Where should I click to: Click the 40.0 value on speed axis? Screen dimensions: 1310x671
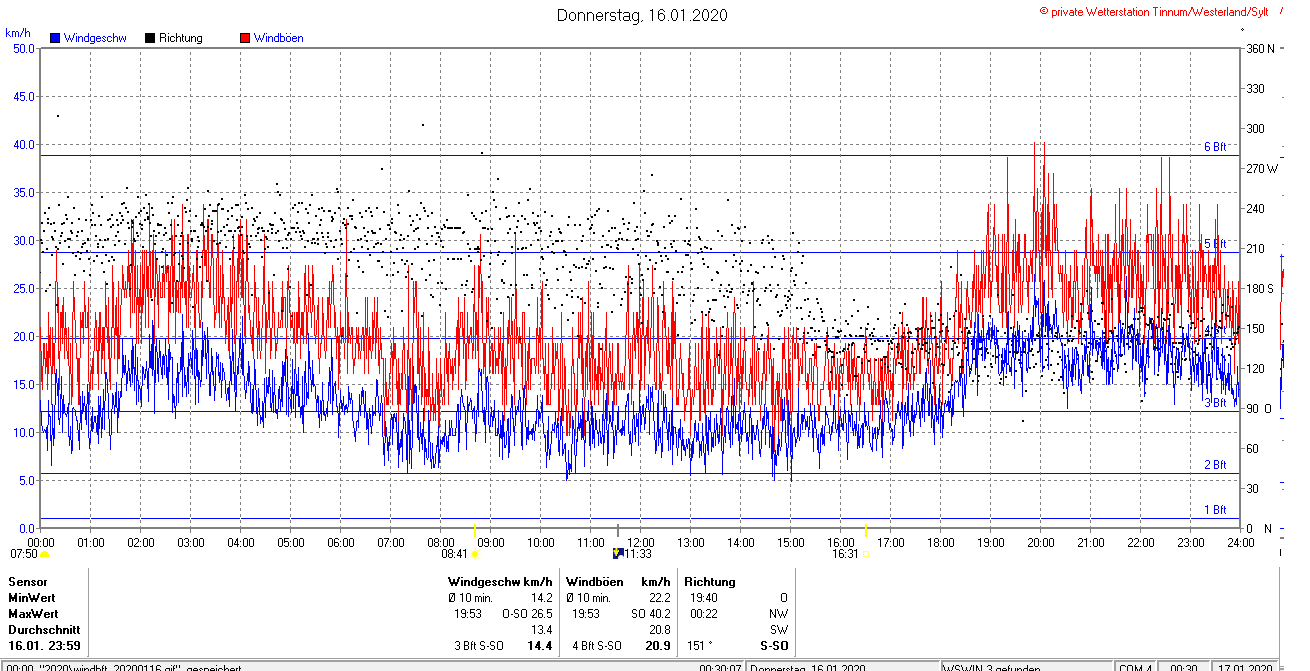click(x=23, y=144)
